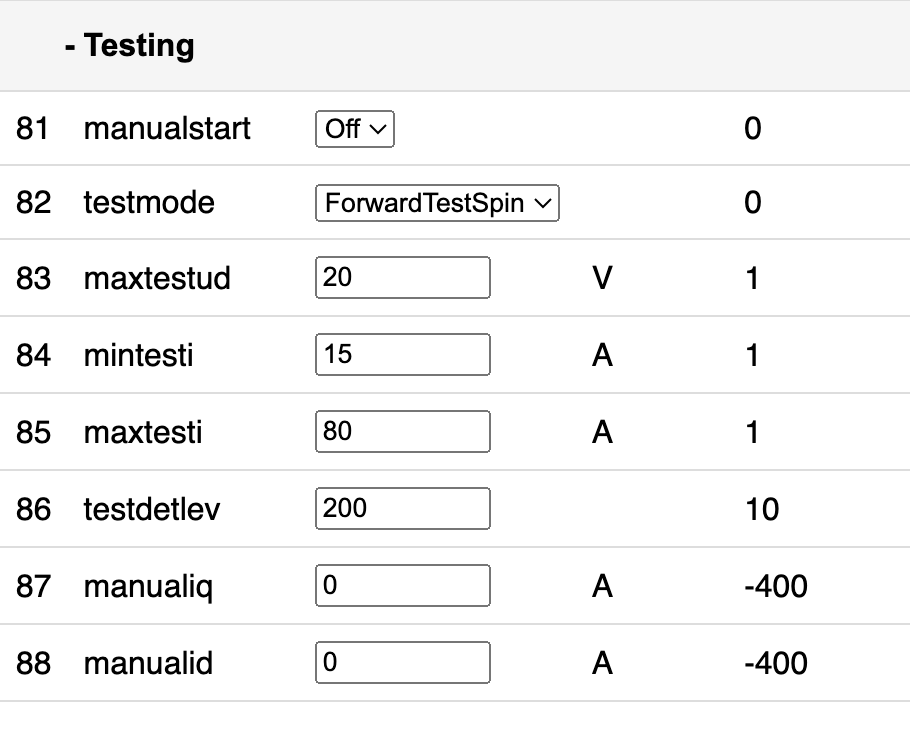Screen dimensions: 910x750
Task: Focus the manualid input box
Action: [403, 663]
